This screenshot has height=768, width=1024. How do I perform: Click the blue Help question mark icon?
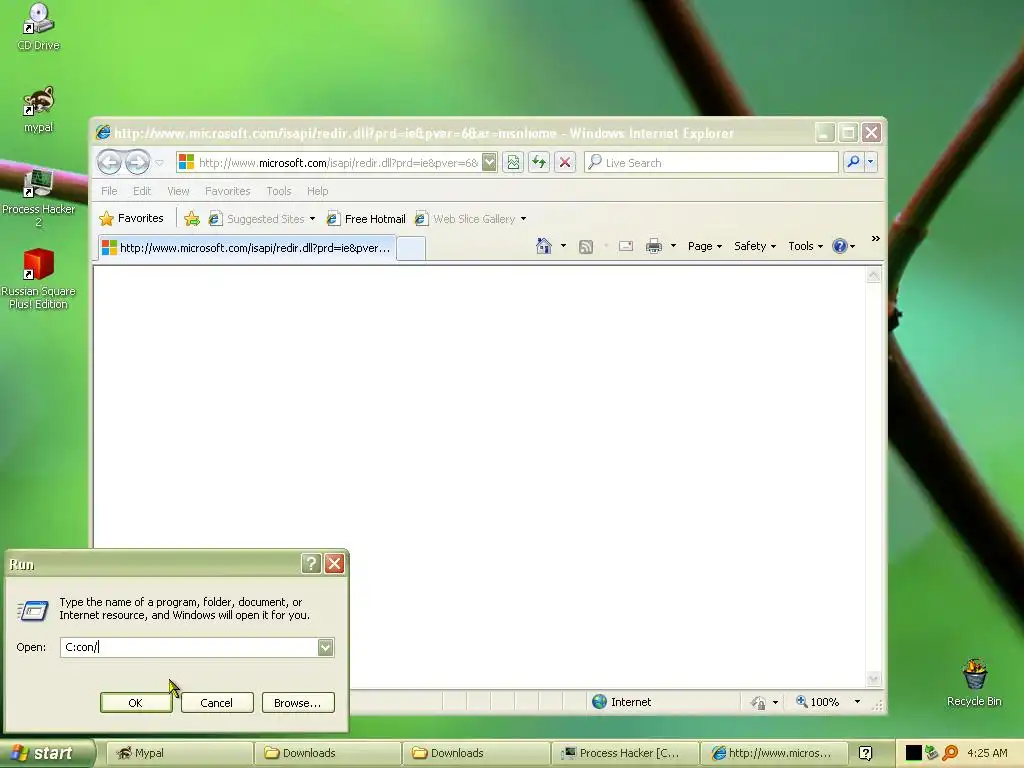pos(840,246)
